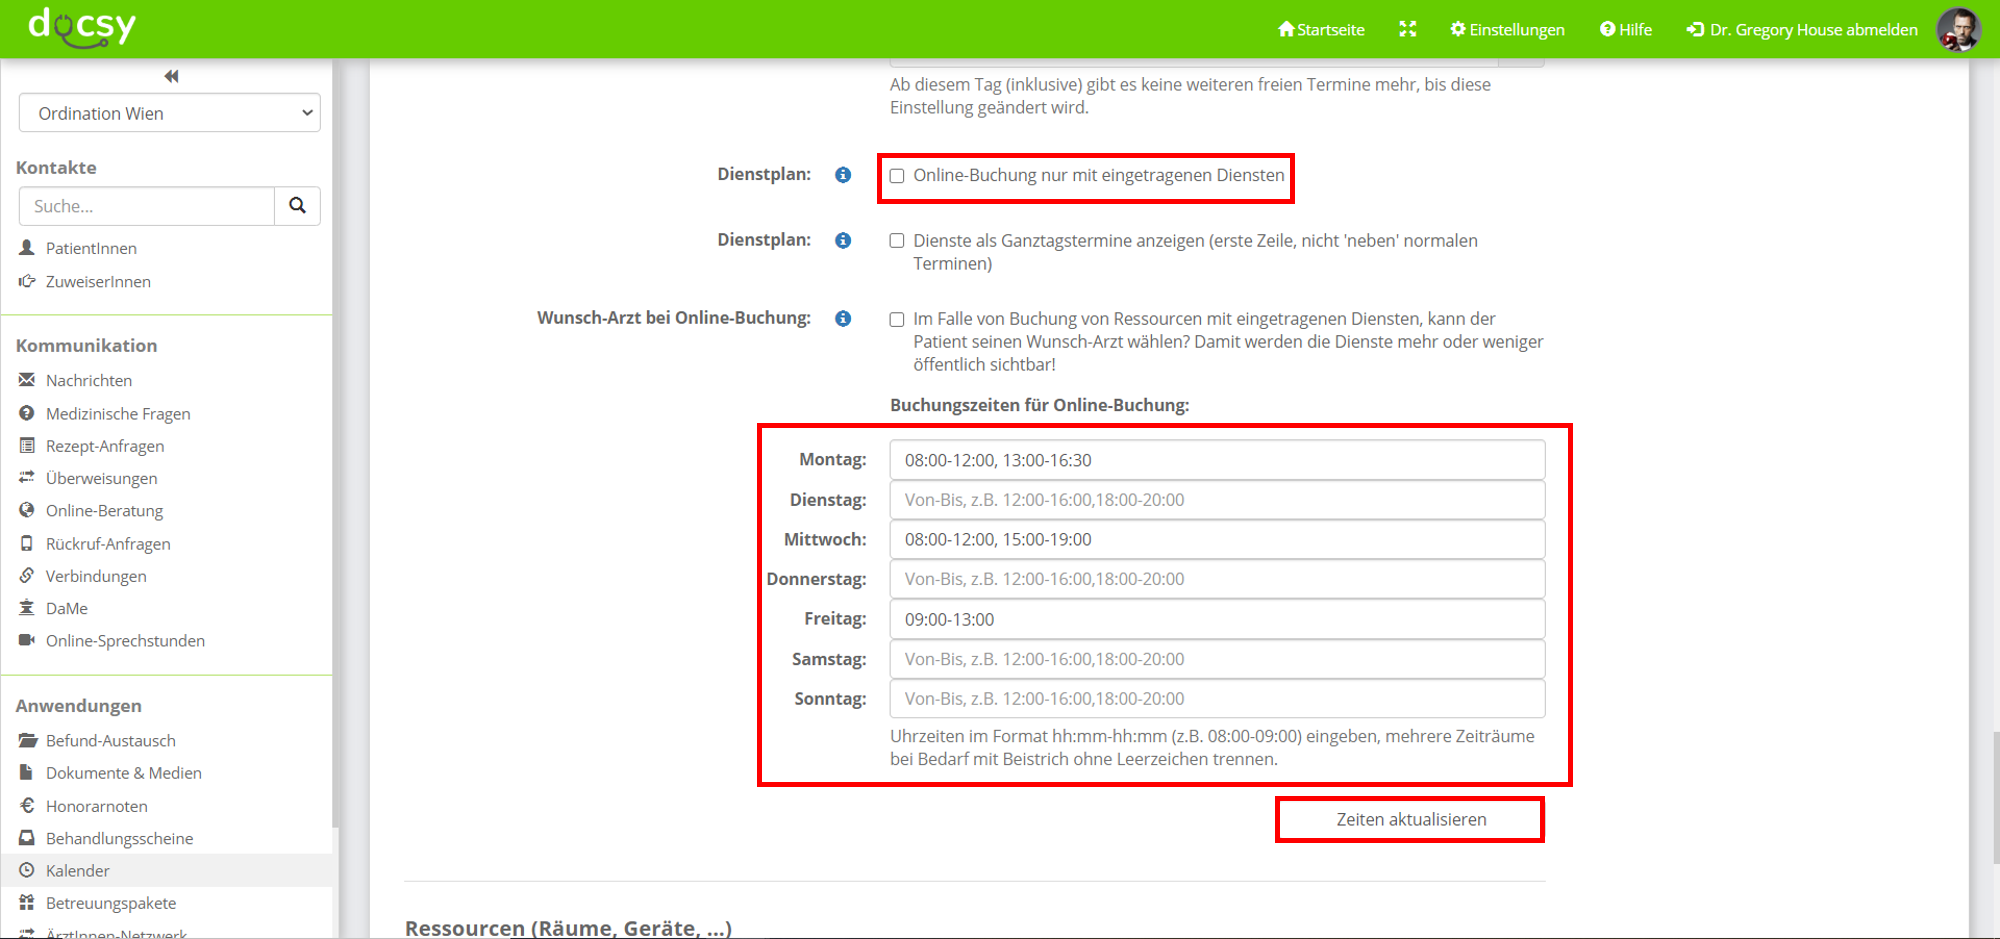Open ZuweiserInnen contacts
The image size is (2000, 939).
(x=98, y=282)
